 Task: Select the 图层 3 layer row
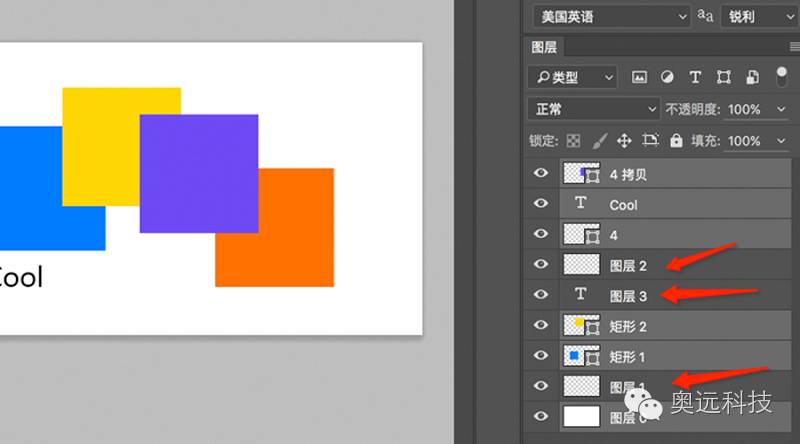(674, 295)
